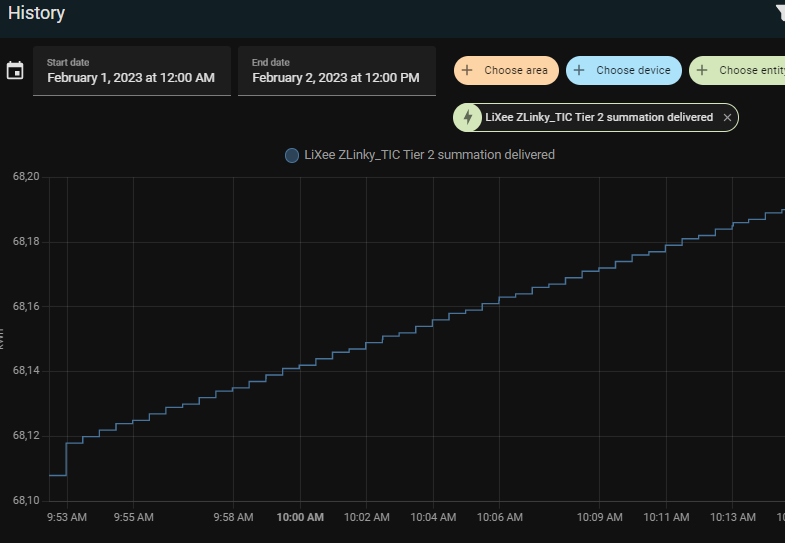Click the plus icon on Choose entity
The image size is (785, 543).
tap(702, 71)
